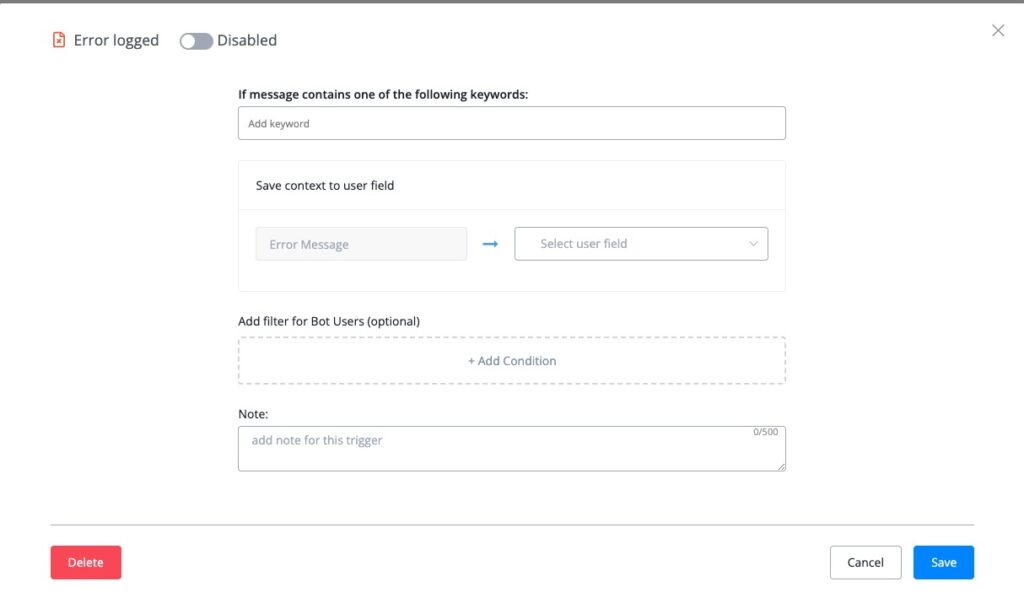Click the blue mapping arrow icon
This screenshot has height=603, width=1024.
click(x=490, y=244)
